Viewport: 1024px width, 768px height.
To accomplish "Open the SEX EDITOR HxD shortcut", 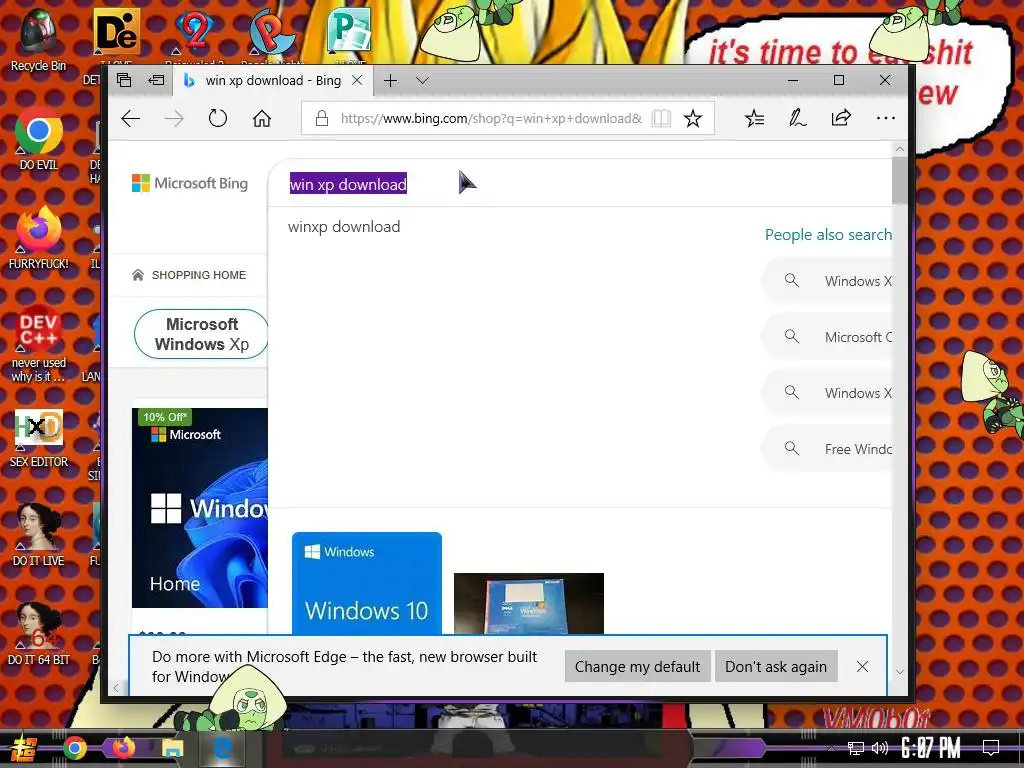I will [x=39, y=438].
